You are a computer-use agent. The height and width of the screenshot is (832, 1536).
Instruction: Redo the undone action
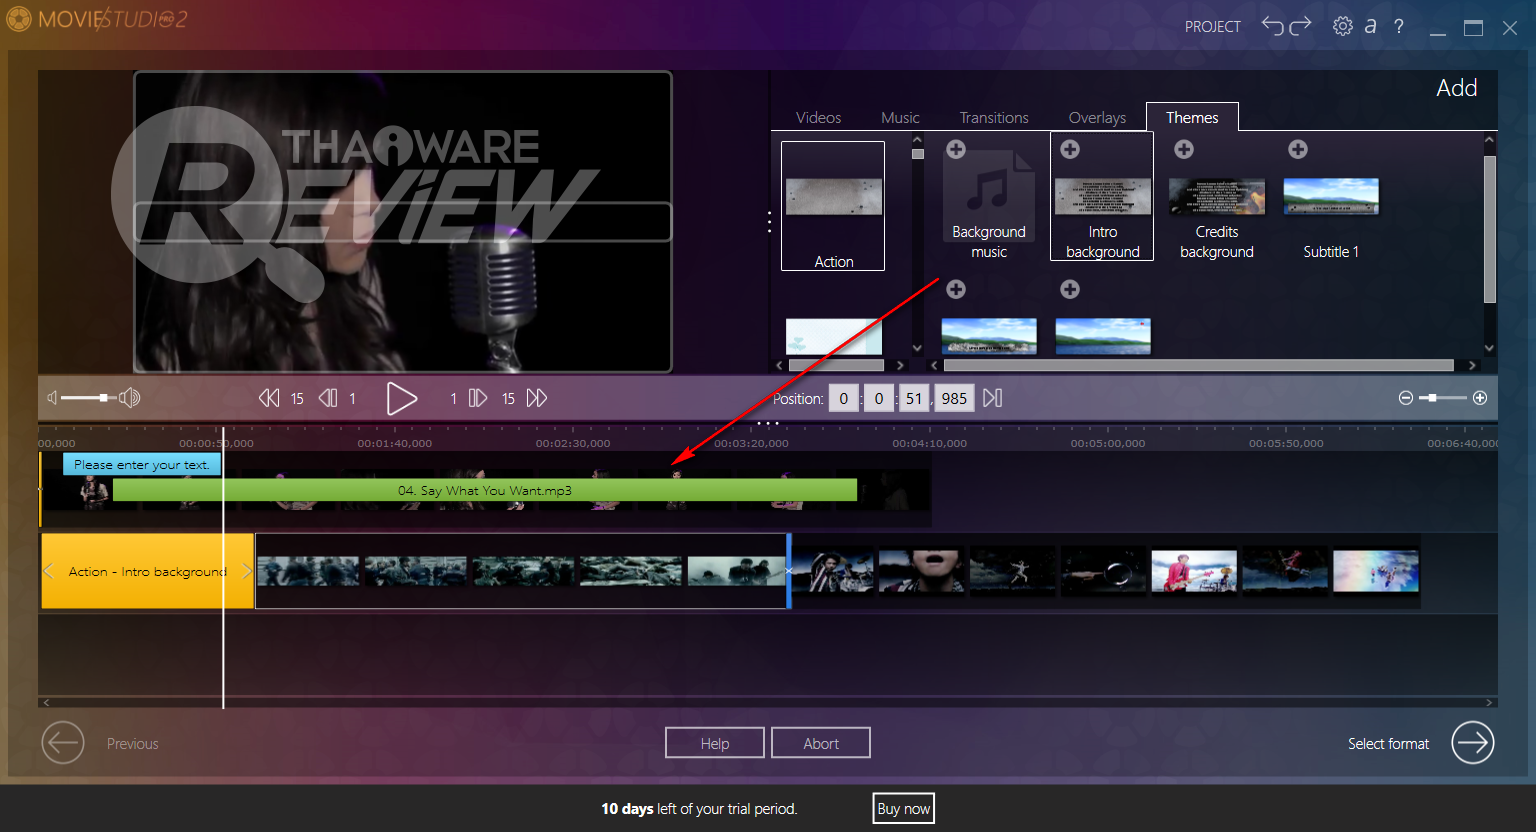point(1300,25)
